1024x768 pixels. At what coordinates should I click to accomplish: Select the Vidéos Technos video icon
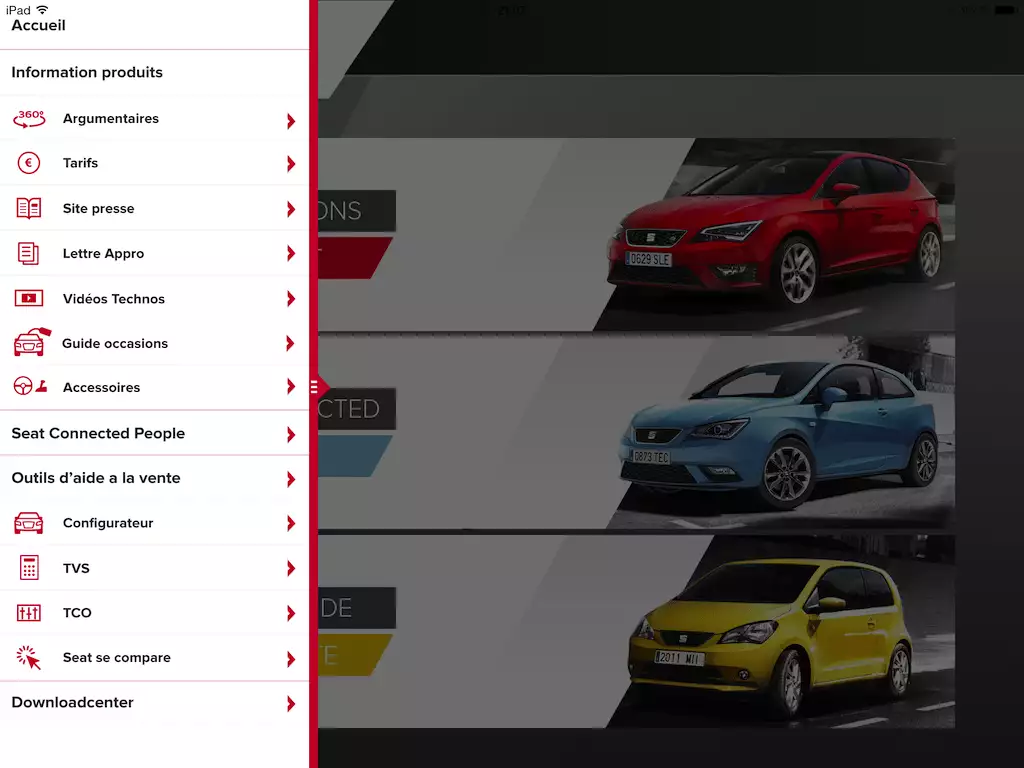point(28,298)
